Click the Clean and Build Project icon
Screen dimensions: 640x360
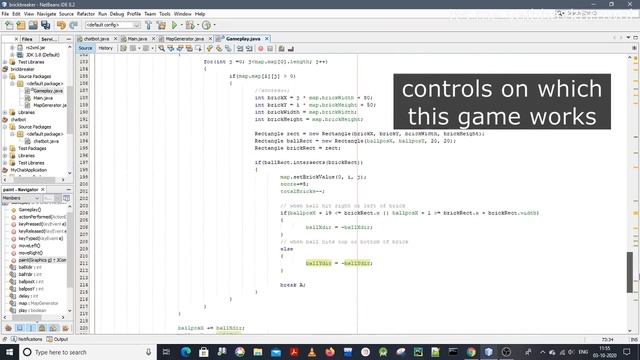click(161, 25)
